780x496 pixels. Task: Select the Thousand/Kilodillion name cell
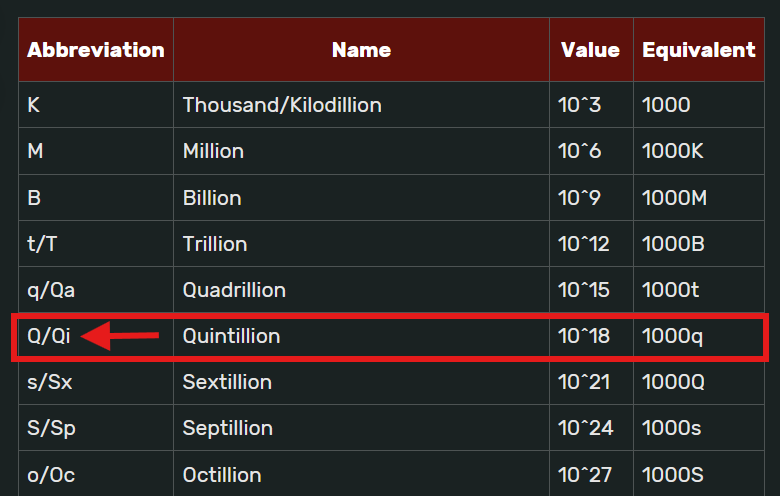282,105
